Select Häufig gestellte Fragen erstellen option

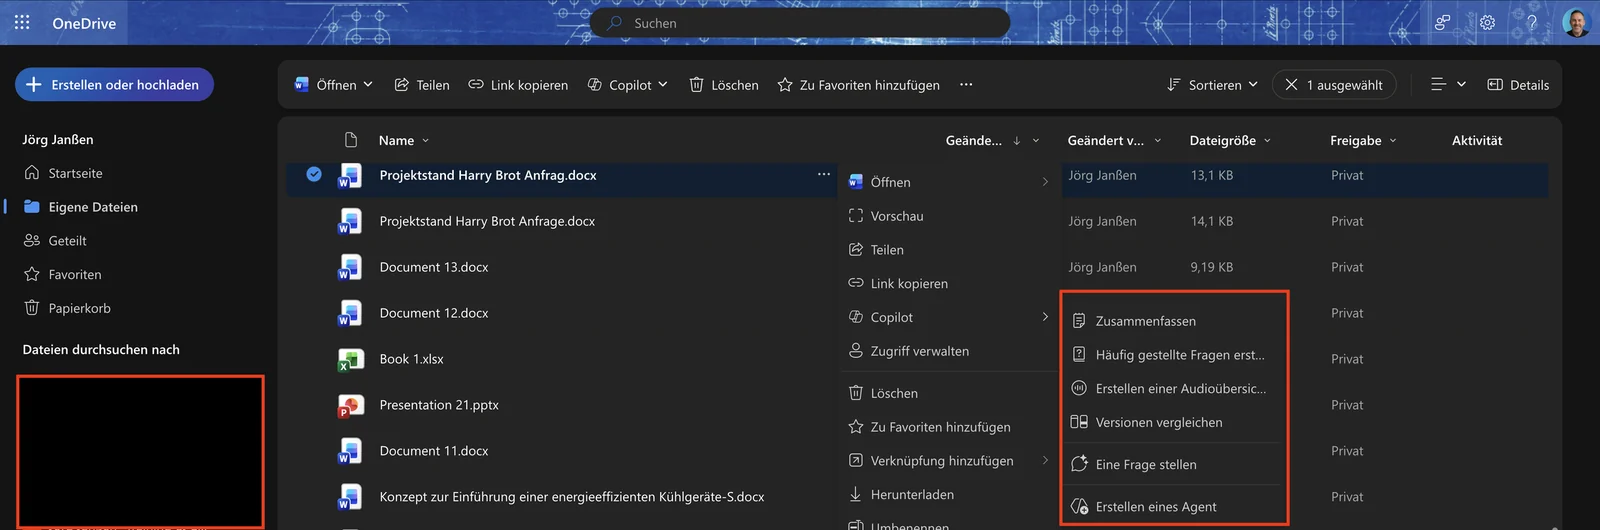point(1174,356)
